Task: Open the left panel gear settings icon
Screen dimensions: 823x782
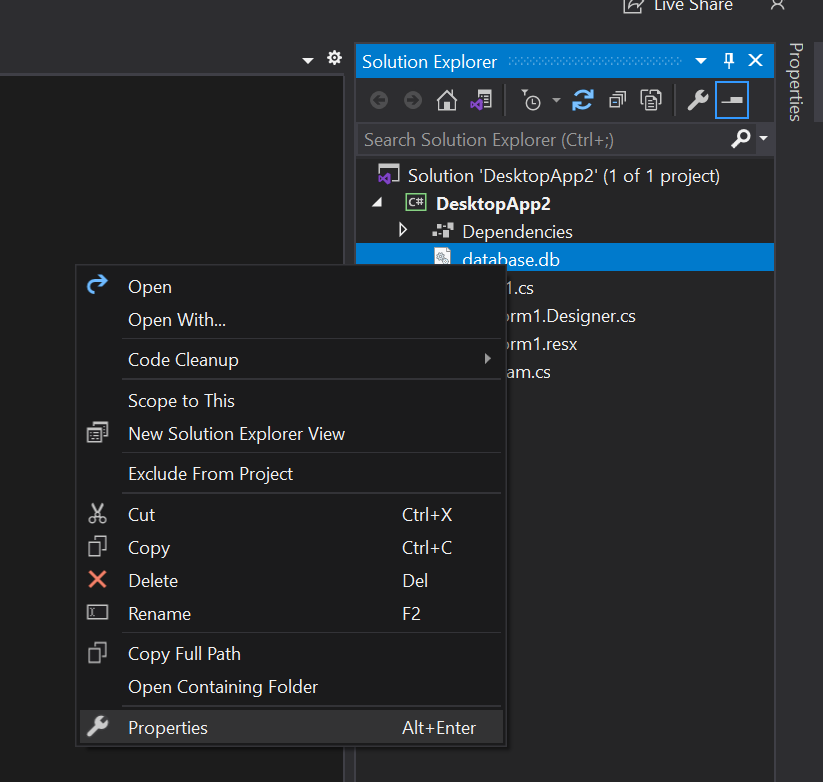Action: [334, 58]
